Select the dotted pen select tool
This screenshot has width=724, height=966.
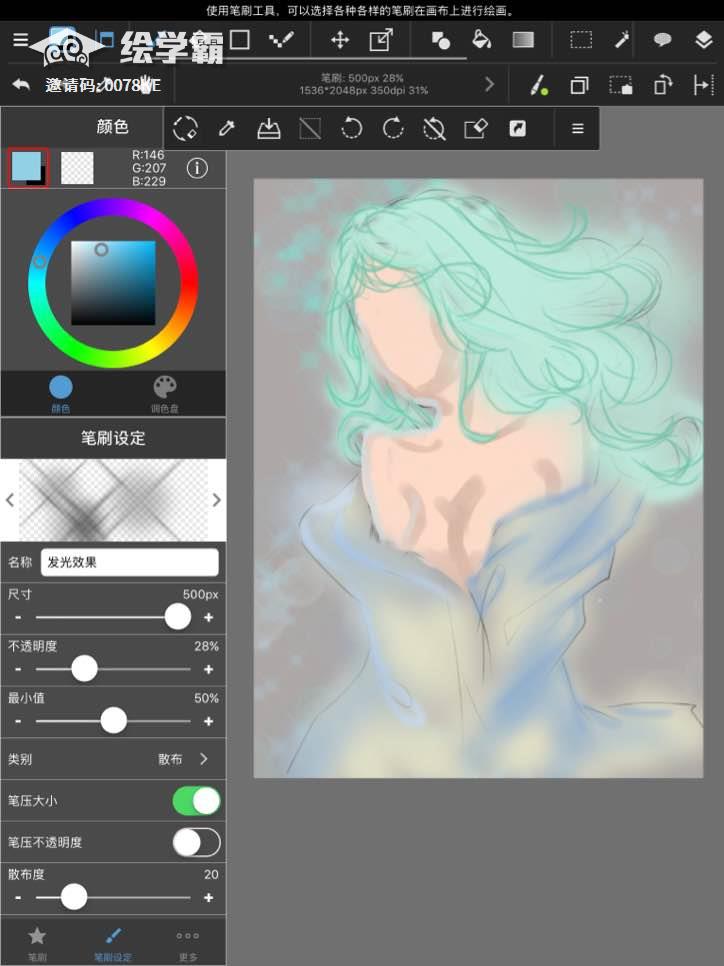coord(281,40)
